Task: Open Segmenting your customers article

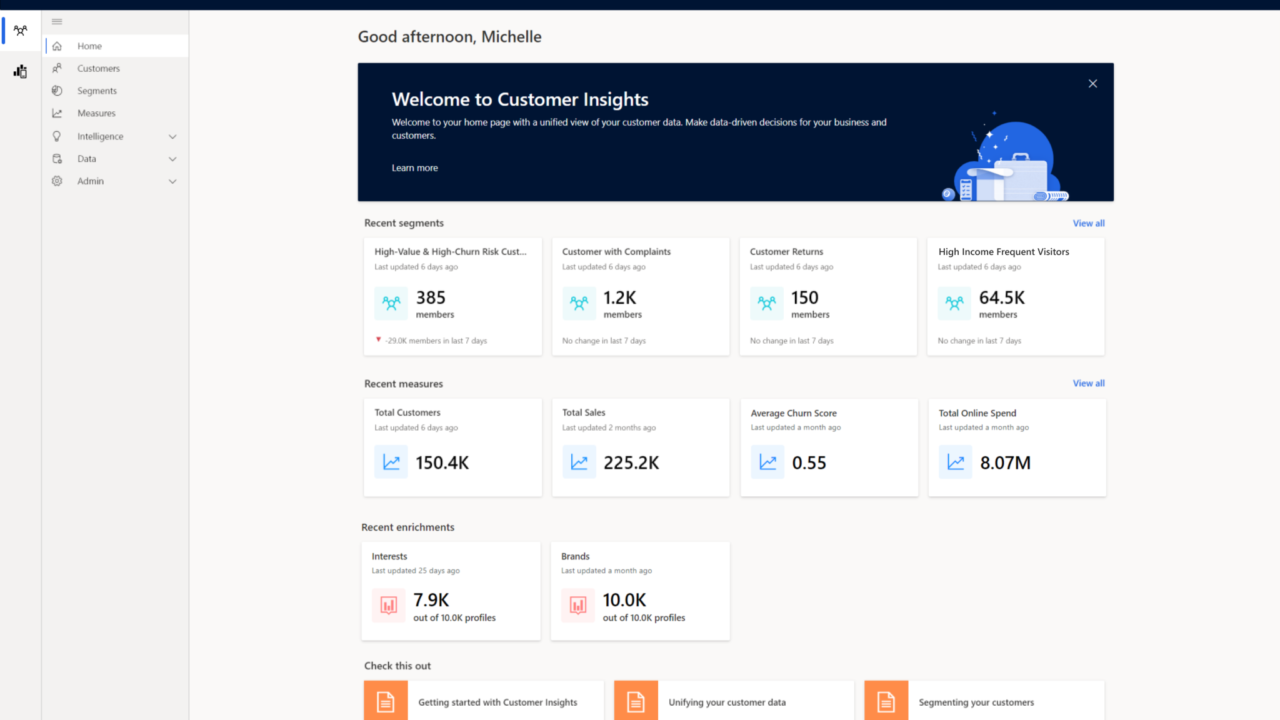Action: (x=976, y=702)
